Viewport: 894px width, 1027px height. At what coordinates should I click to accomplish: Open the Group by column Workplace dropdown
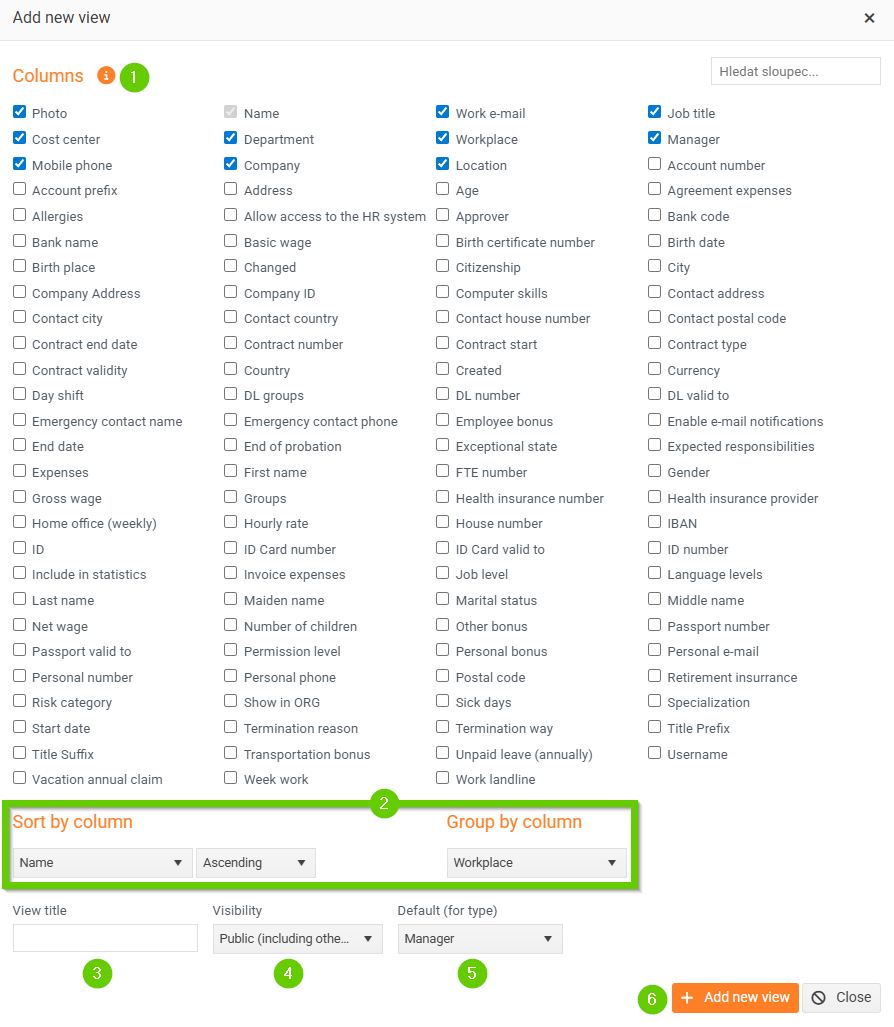(x=536, y=863)
